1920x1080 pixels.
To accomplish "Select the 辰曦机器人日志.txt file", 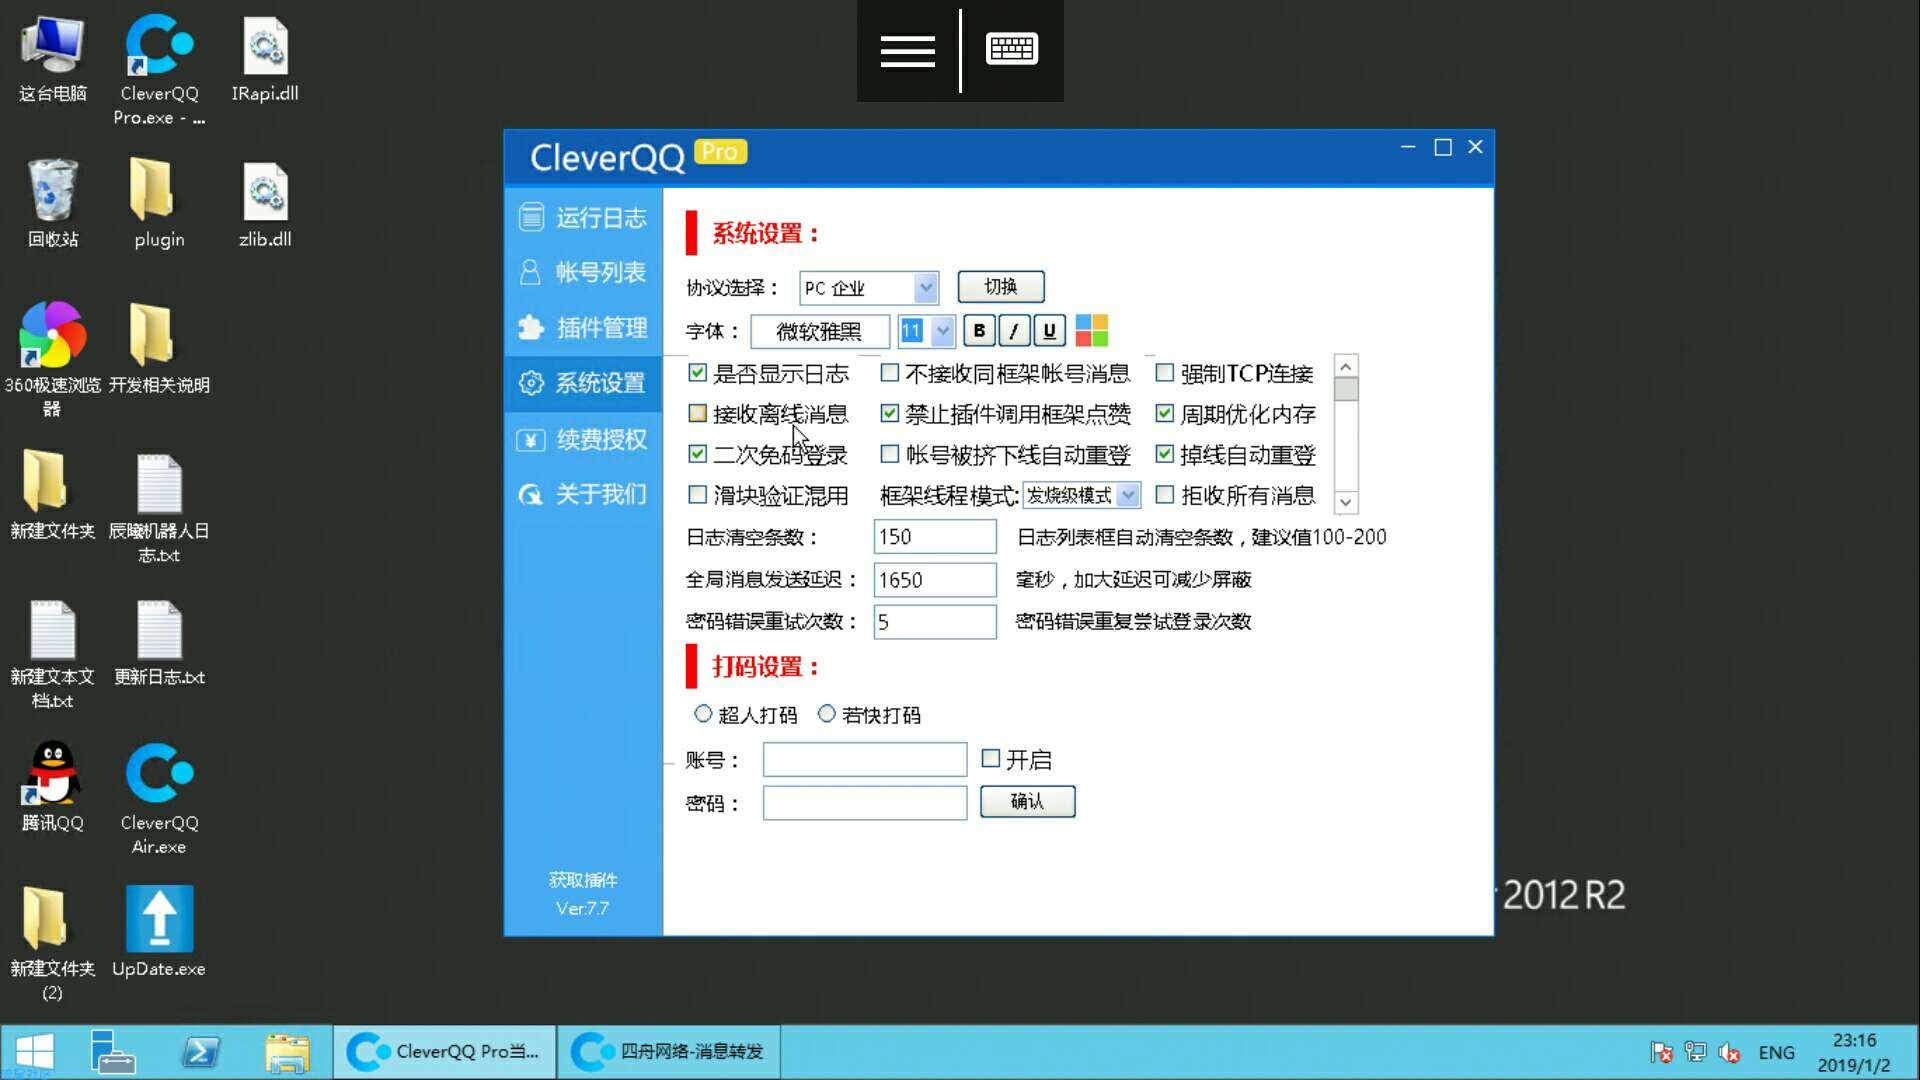I will (x=159, y=510).
